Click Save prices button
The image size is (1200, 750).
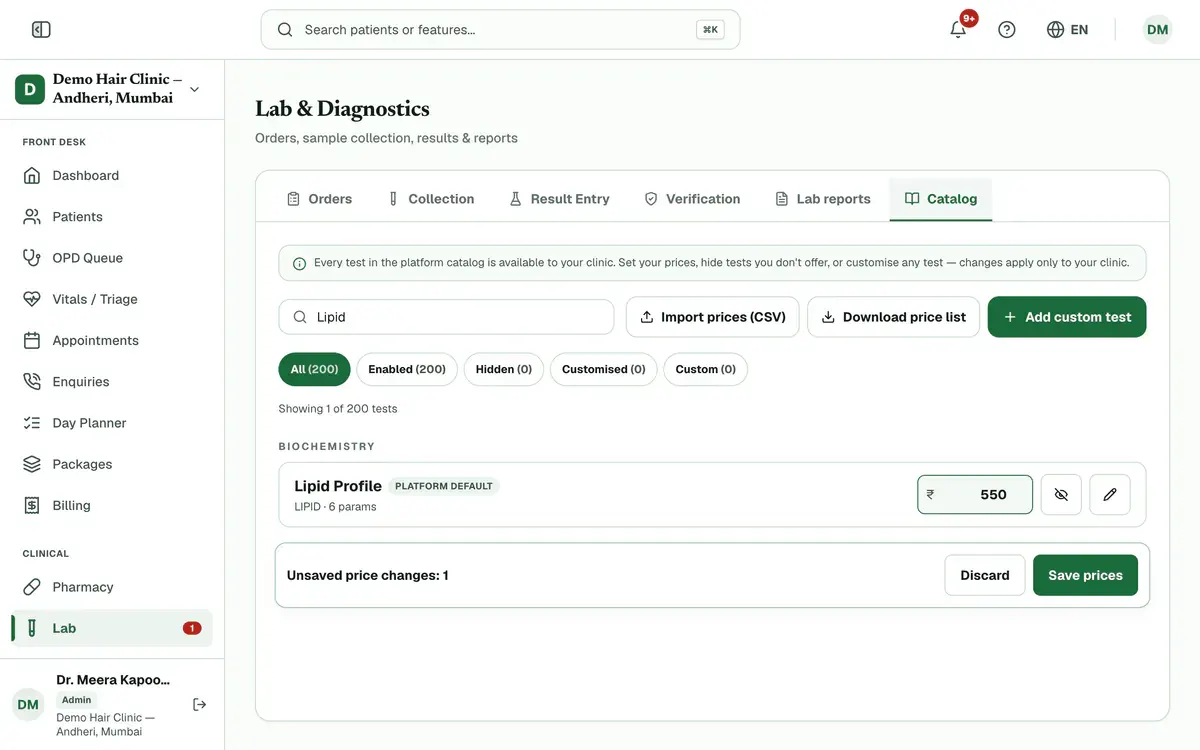(1085, 575)
